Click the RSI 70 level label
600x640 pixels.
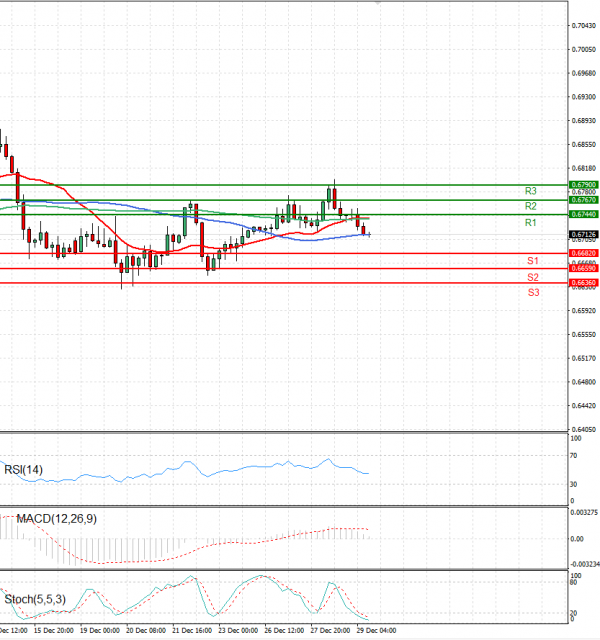(x=573, y=456)
